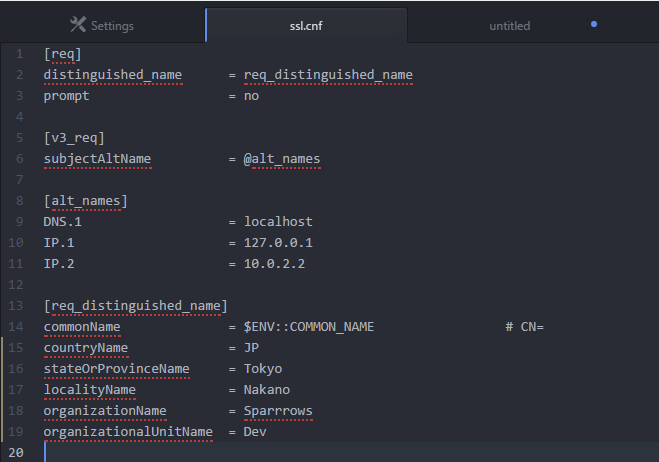Click the @alt_names value

tap(282, 159)
